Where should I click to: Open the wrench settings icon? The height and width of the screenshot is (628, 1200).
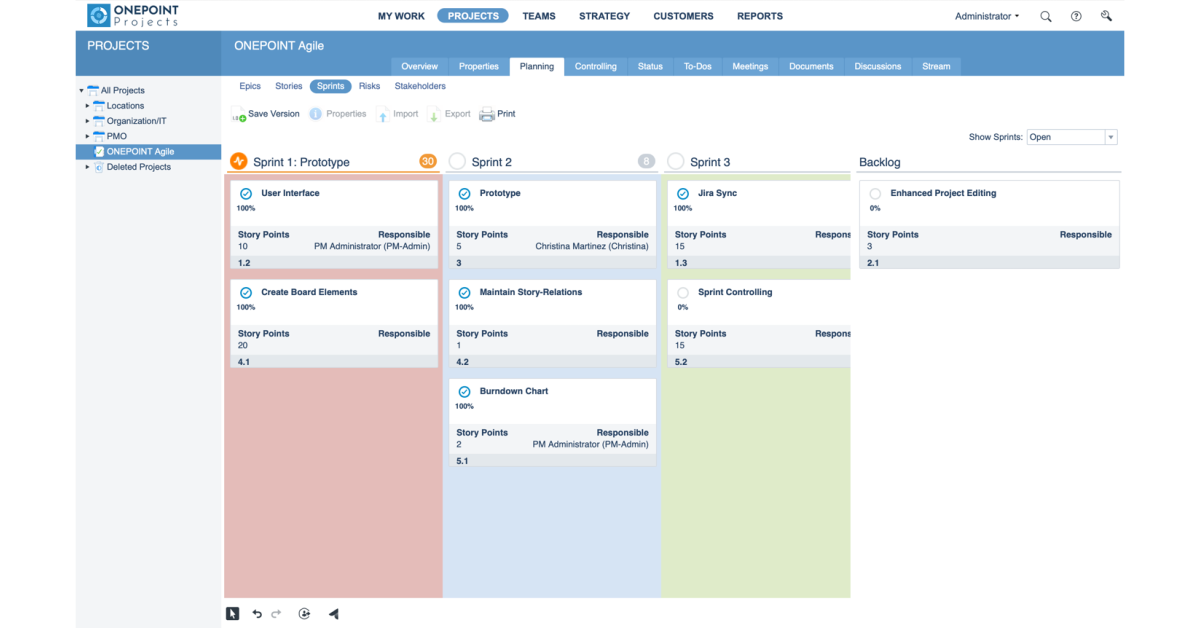tap(1106, 16)
